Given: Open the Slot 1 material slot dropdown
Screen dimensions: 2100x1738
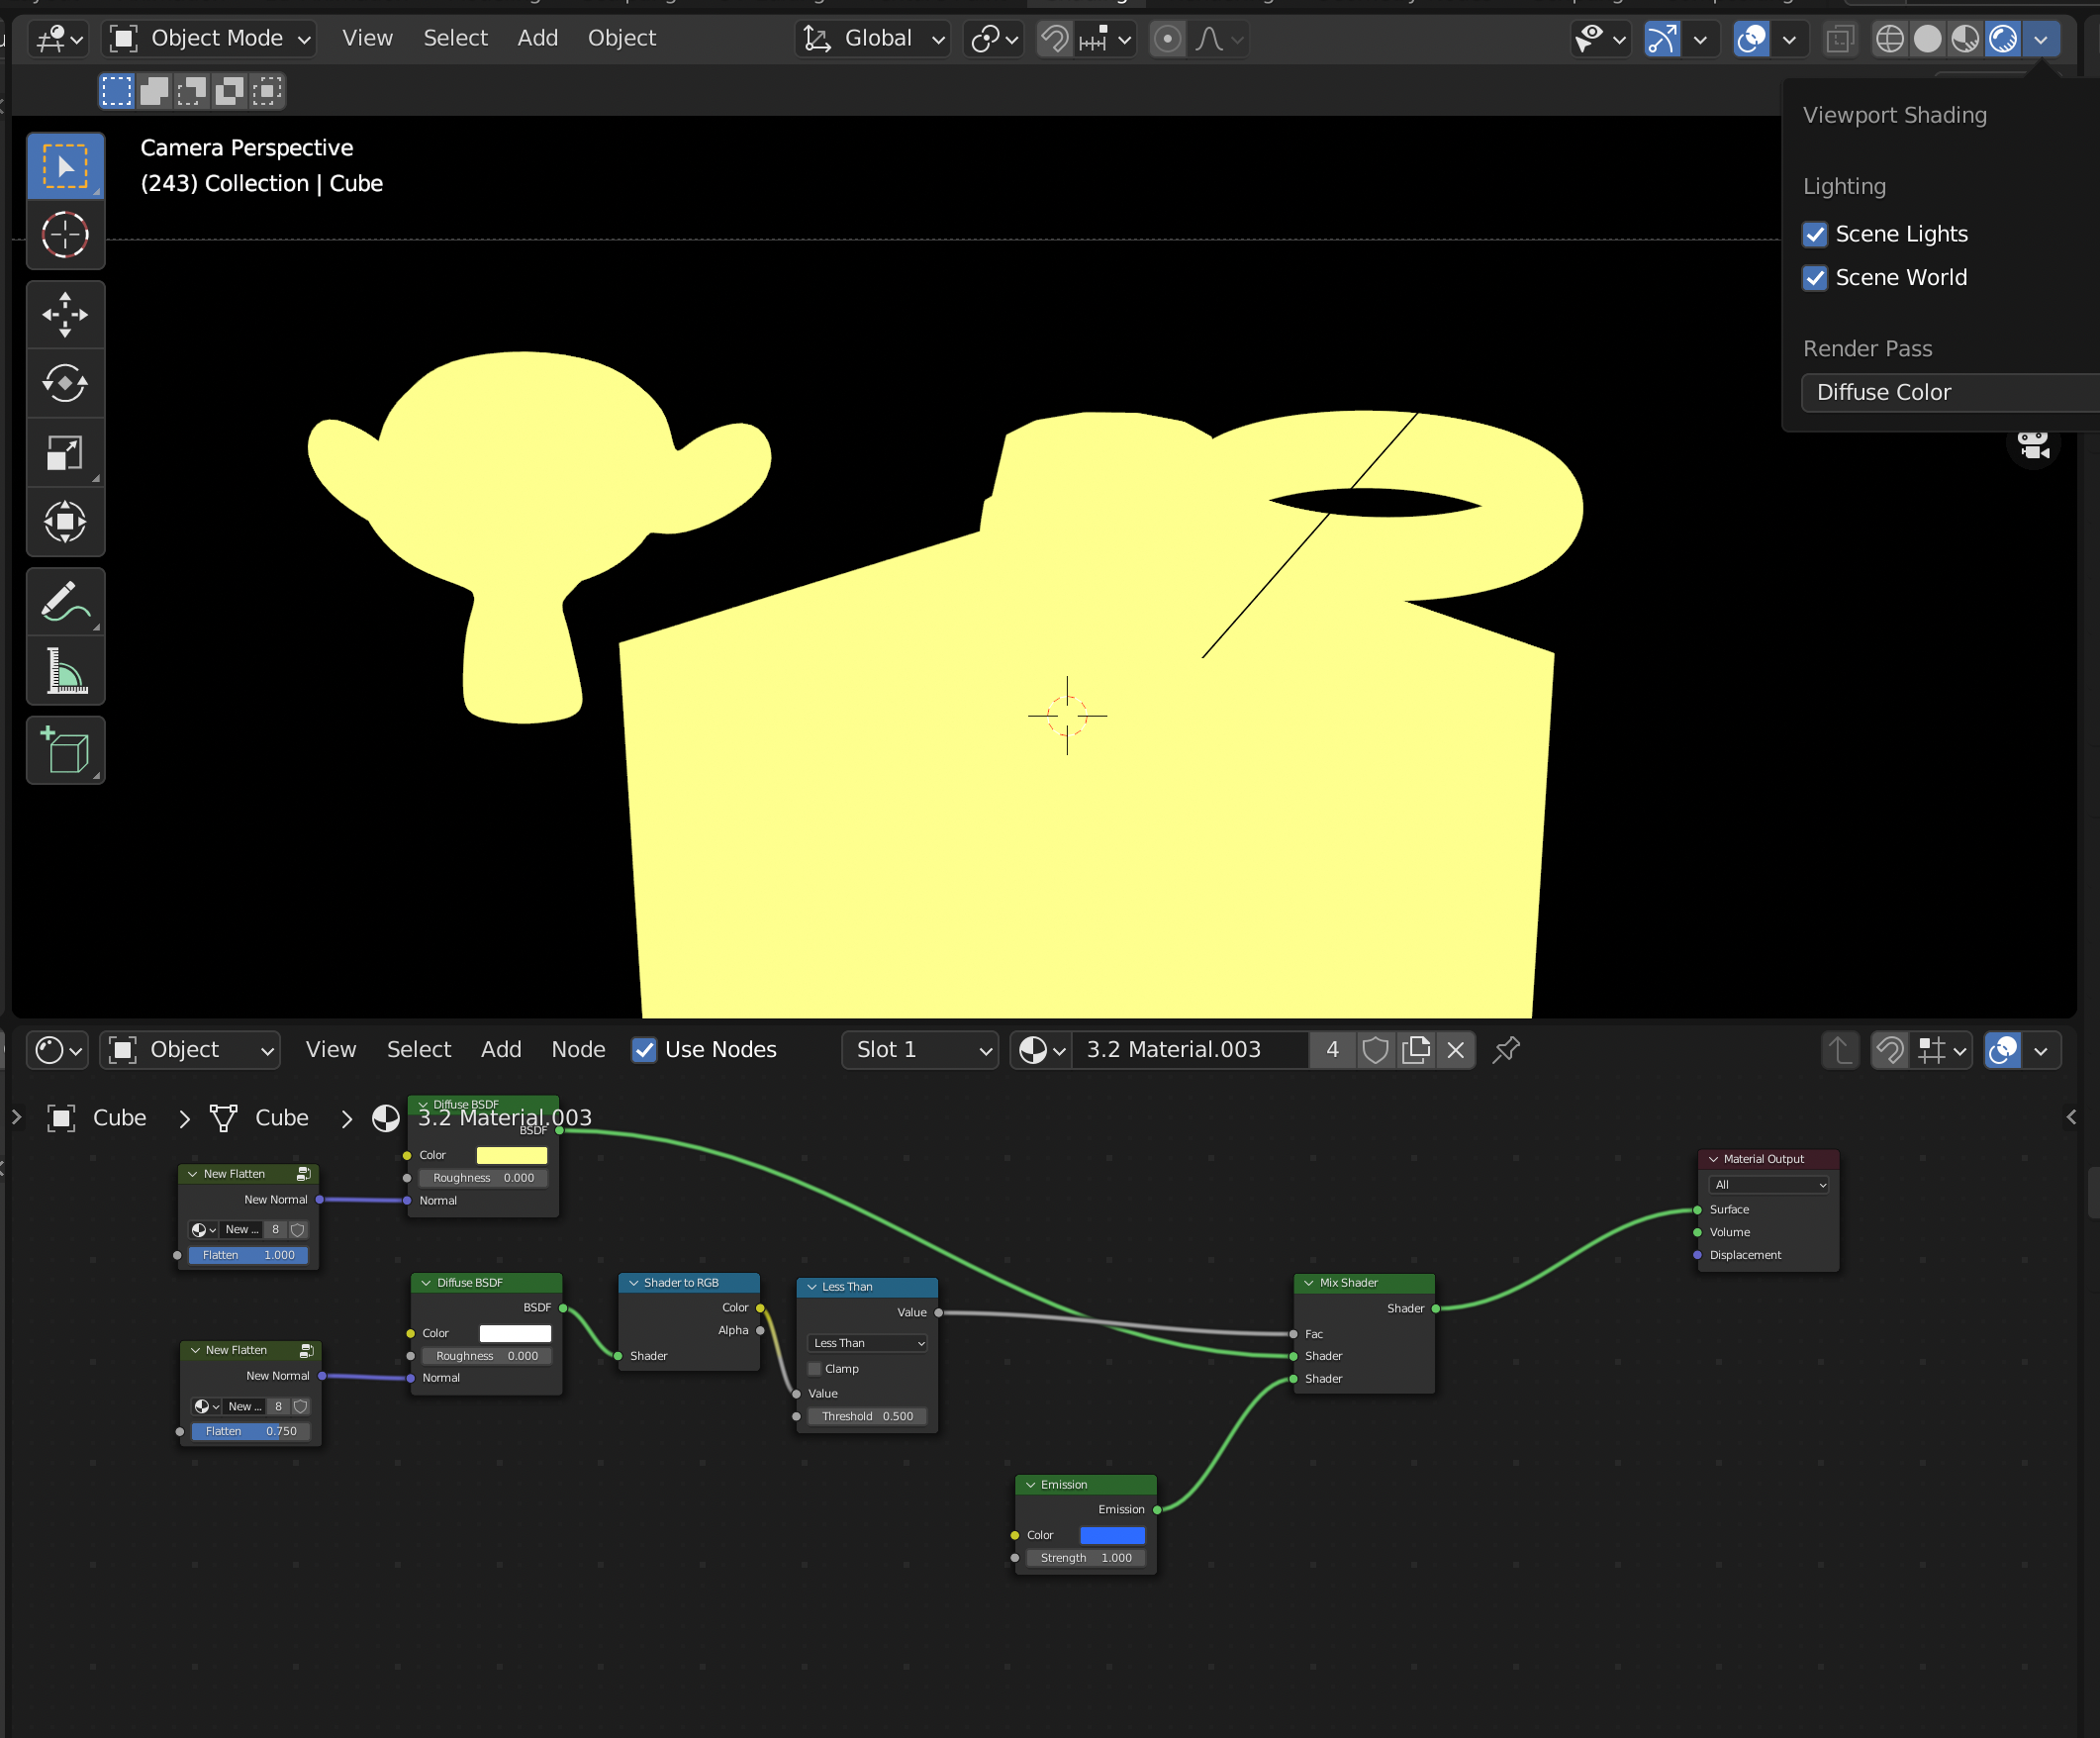Looking at the screenshot, I should (x=920, y=1050).
